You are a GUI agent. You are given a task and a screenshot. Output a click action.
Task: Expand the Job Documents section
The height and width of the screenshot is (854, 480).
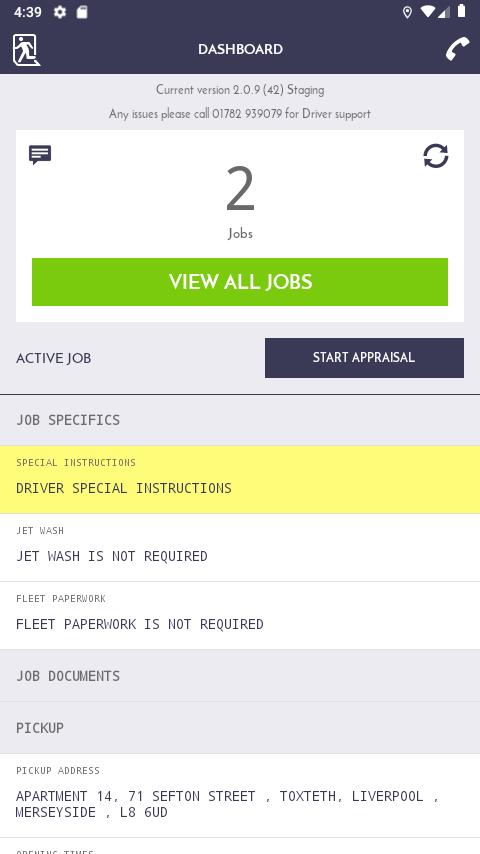point(240,676)
